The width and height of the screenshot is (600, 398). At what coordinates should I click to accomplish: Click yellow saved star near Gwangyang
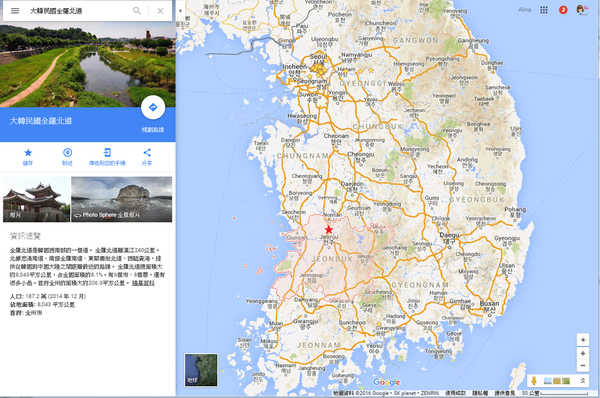(x=379, y=324)
